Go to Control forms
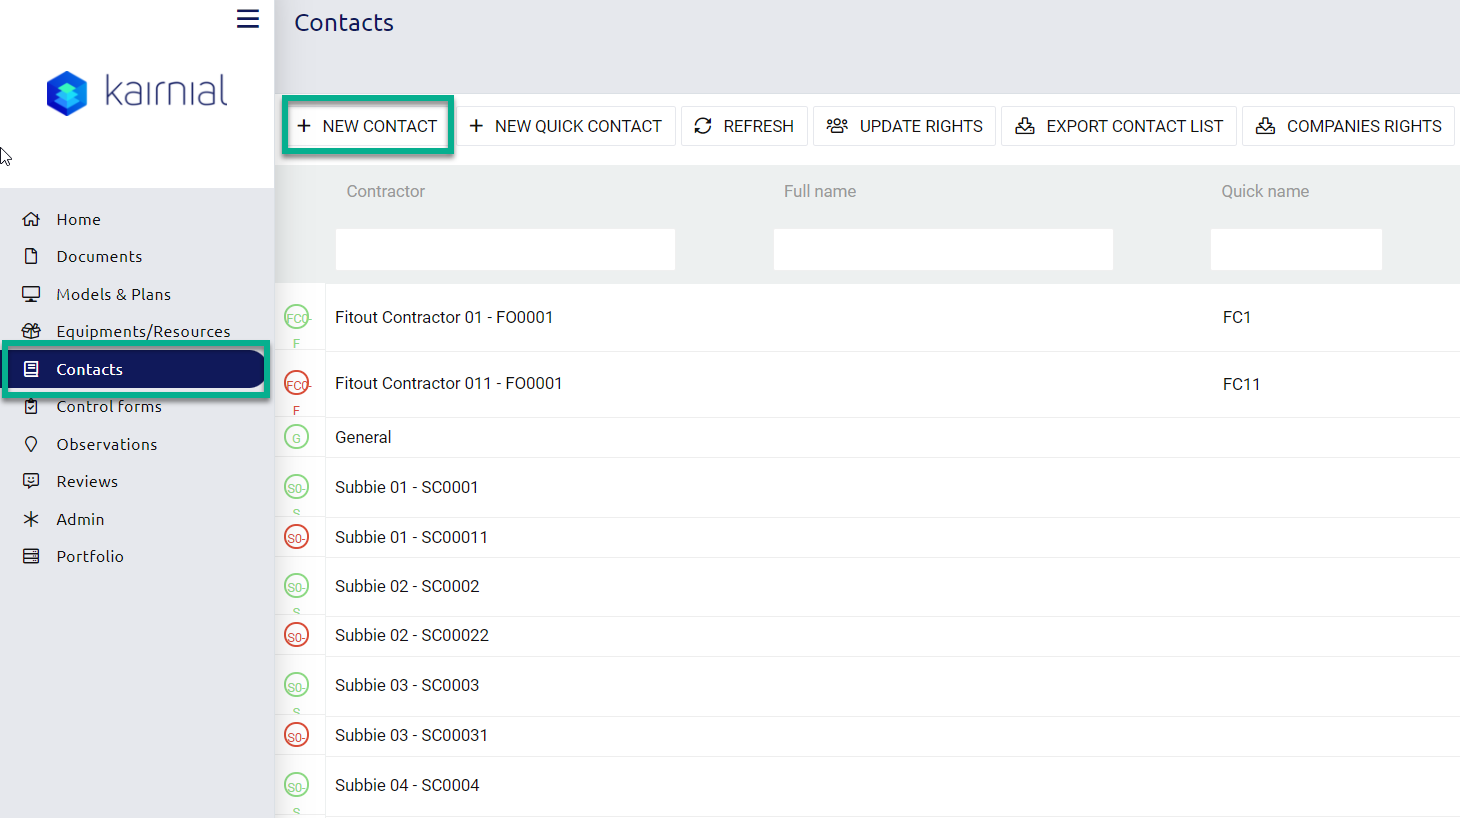1460x818 pixels. [109, 407]
